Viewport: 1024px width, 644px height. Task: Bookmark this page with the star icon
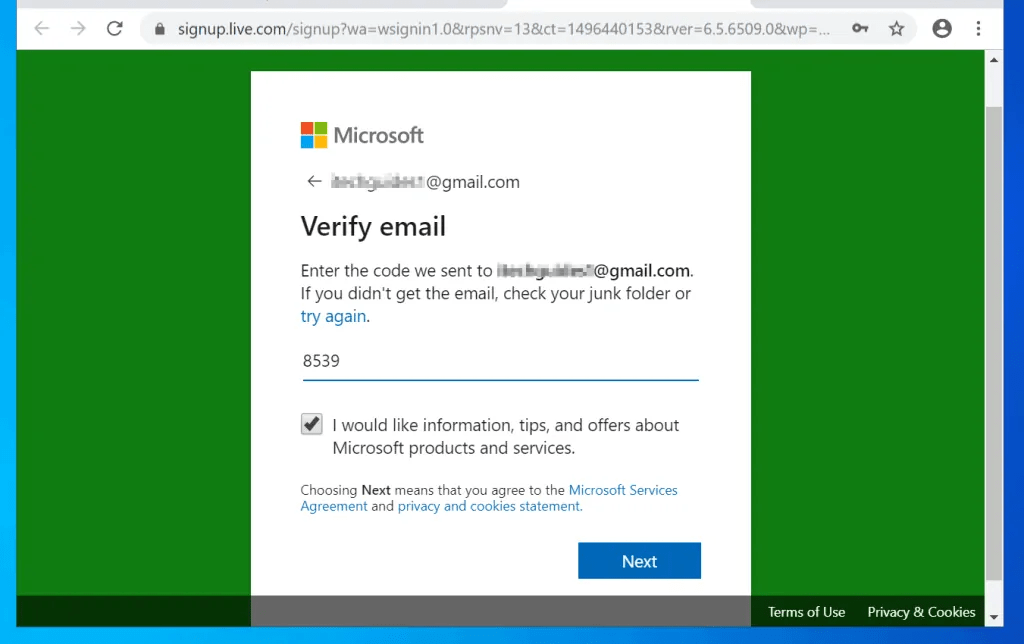coord(896,29)
